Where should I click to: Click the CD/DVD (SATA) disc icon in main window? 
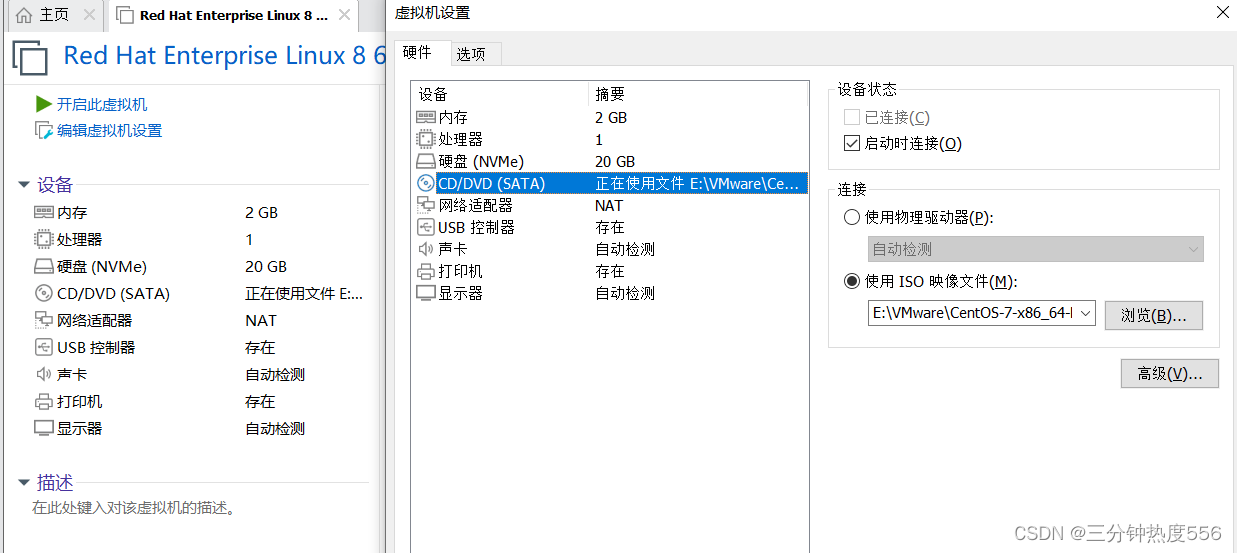43,294
